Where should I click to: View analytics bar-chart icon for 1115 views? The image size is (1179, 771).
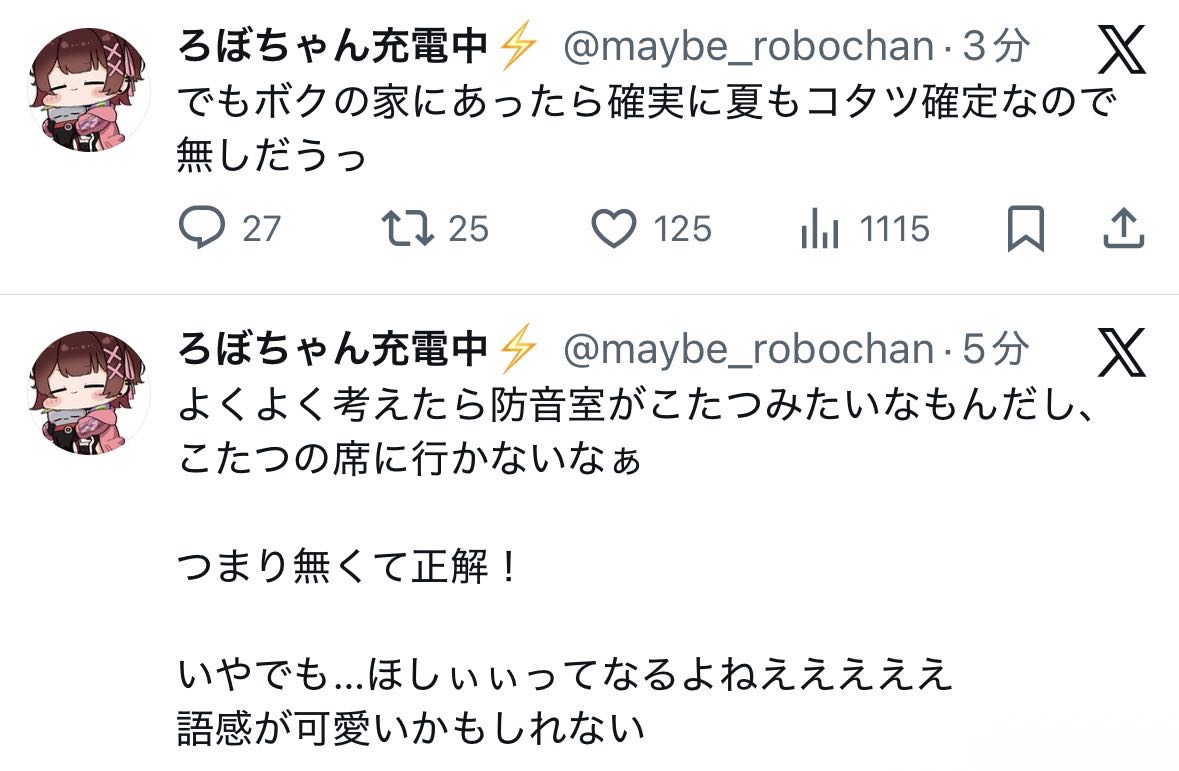tap(818, 230)
